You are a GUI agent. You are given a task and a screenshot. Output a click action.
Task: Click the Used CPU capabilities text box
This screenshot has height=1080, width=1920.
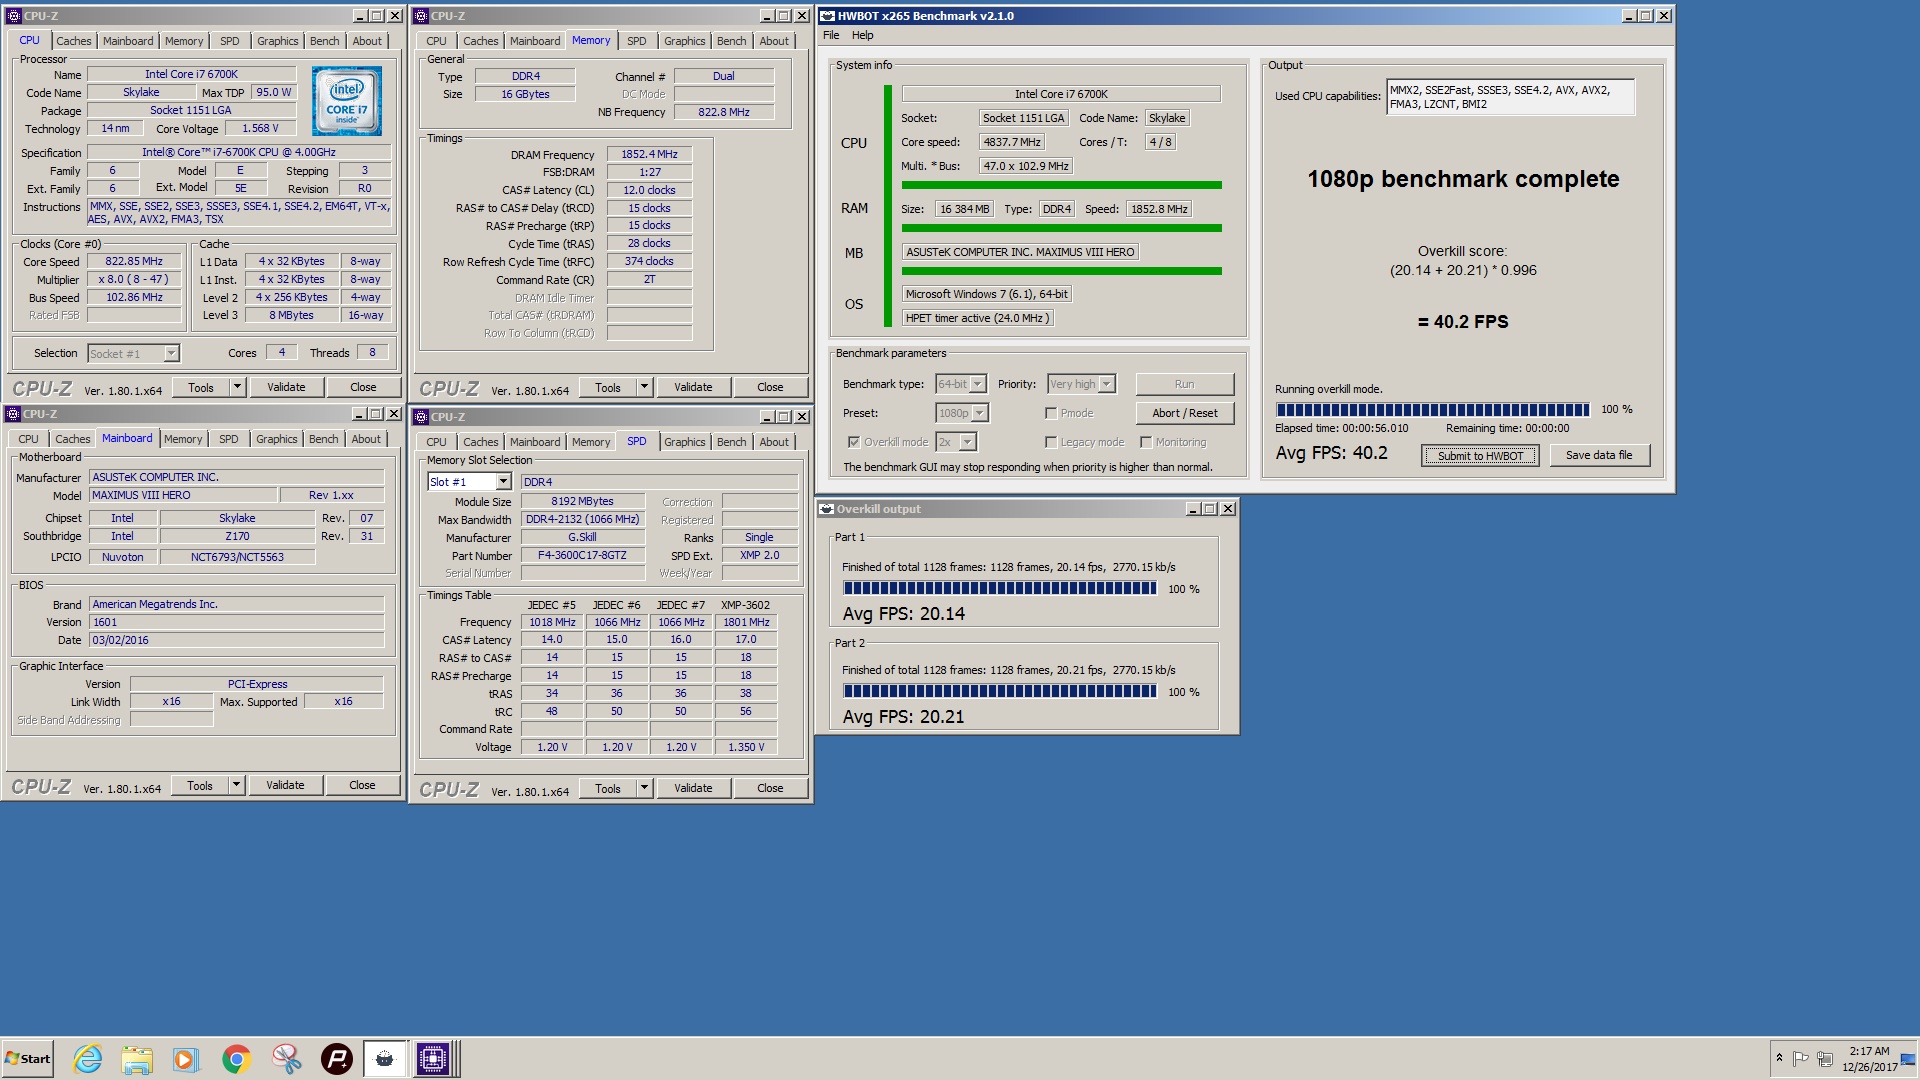click(x=1510, y=97)
